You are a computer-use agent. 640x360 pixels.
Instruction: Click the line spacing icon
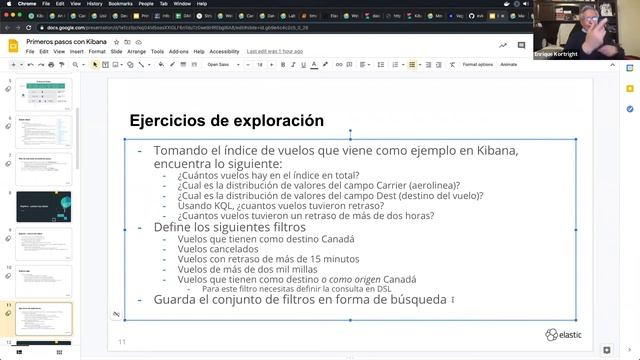pos(381,64)
